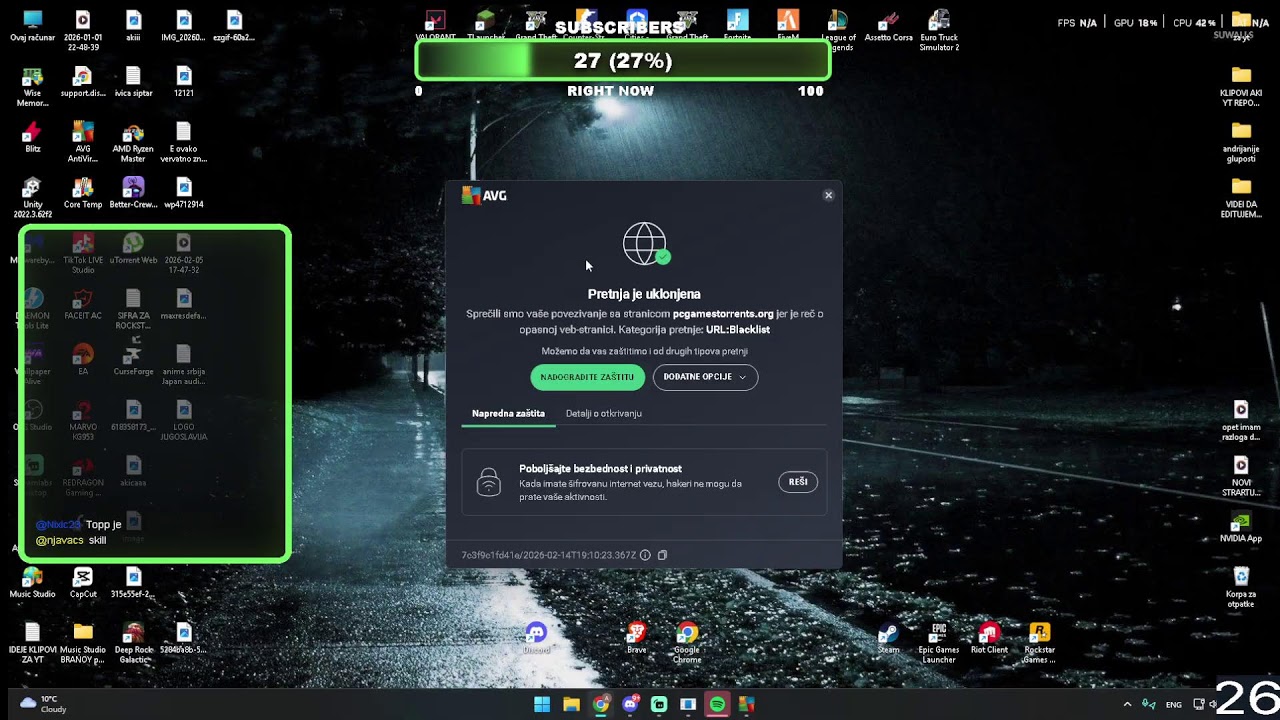Select the NVIDIA App desktop shortcut

[1241, 526]
